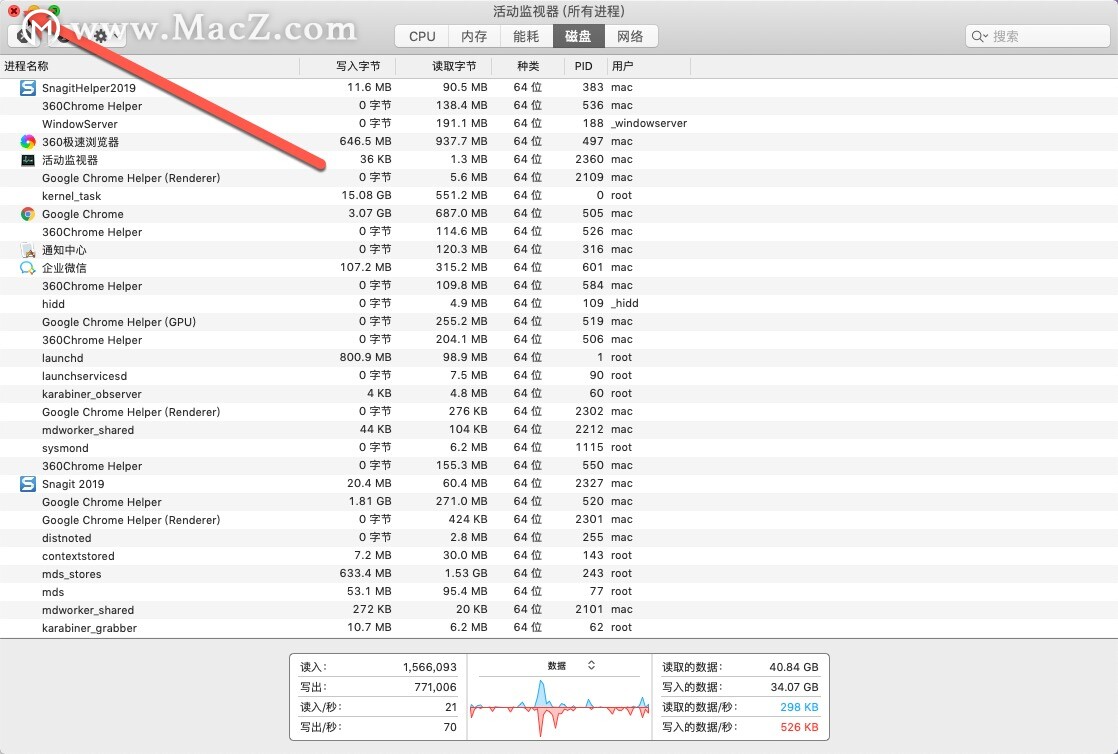Click the 读入 count 1,566,093
This screenshot has height=754, width=1118.
pos(430,667)
